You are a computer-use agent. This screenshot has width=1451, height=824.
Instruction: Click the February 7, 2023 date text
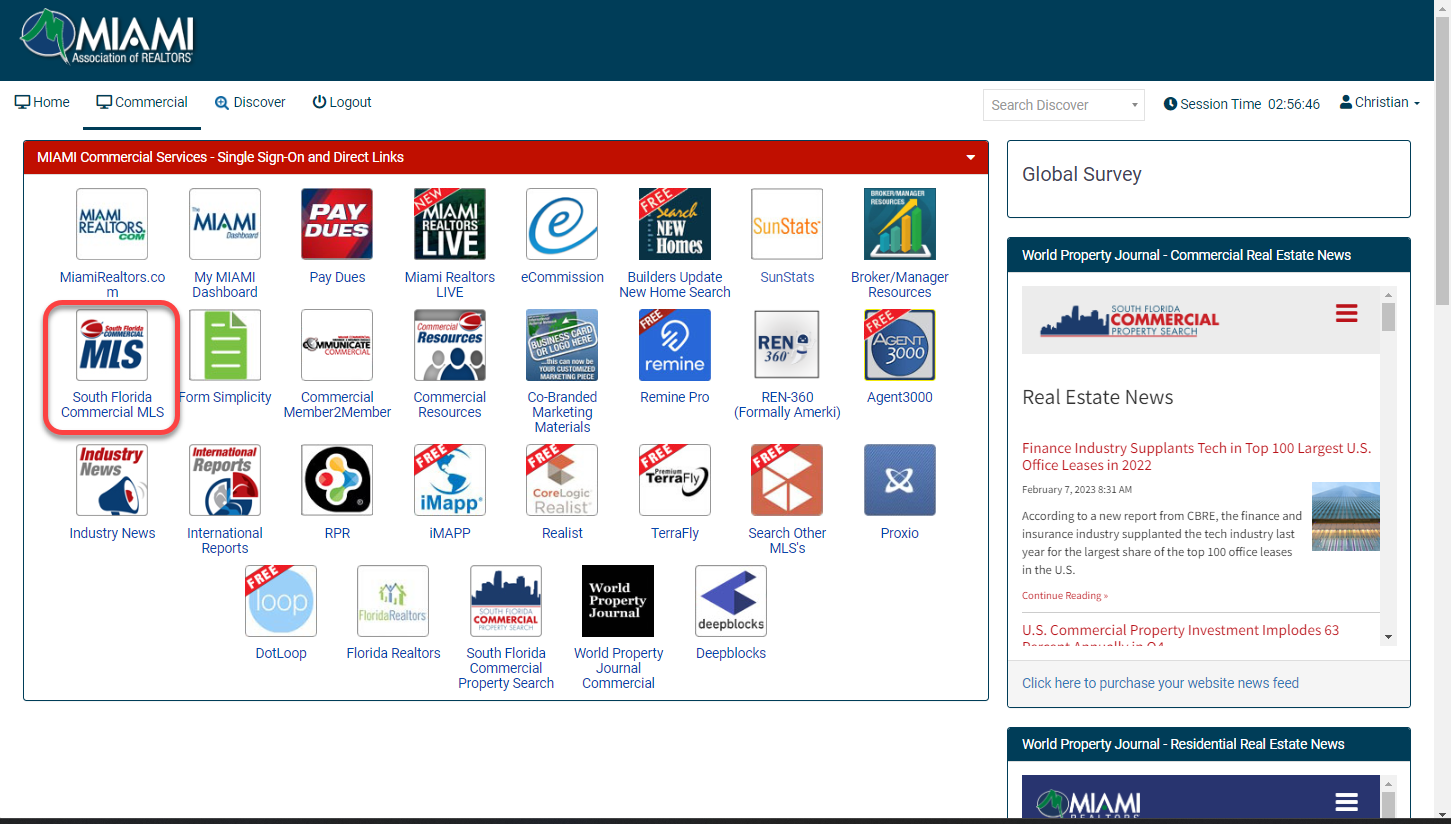pos(1077,490)
